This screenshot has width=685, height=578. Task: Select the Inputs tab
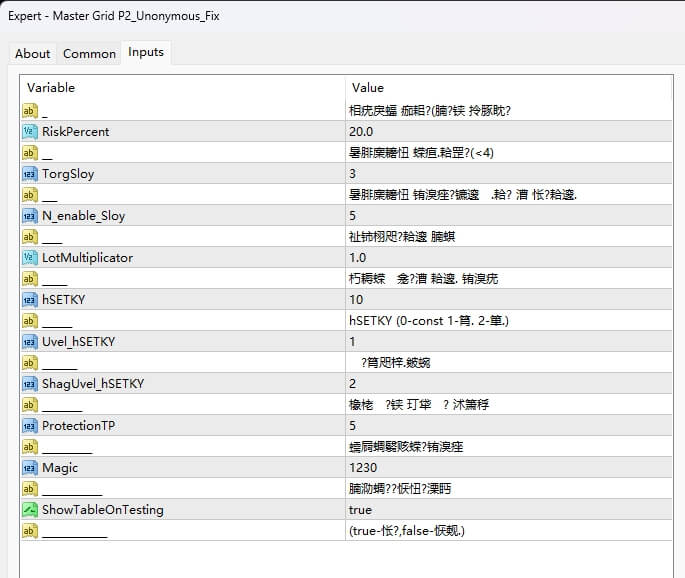click(146, 52)
